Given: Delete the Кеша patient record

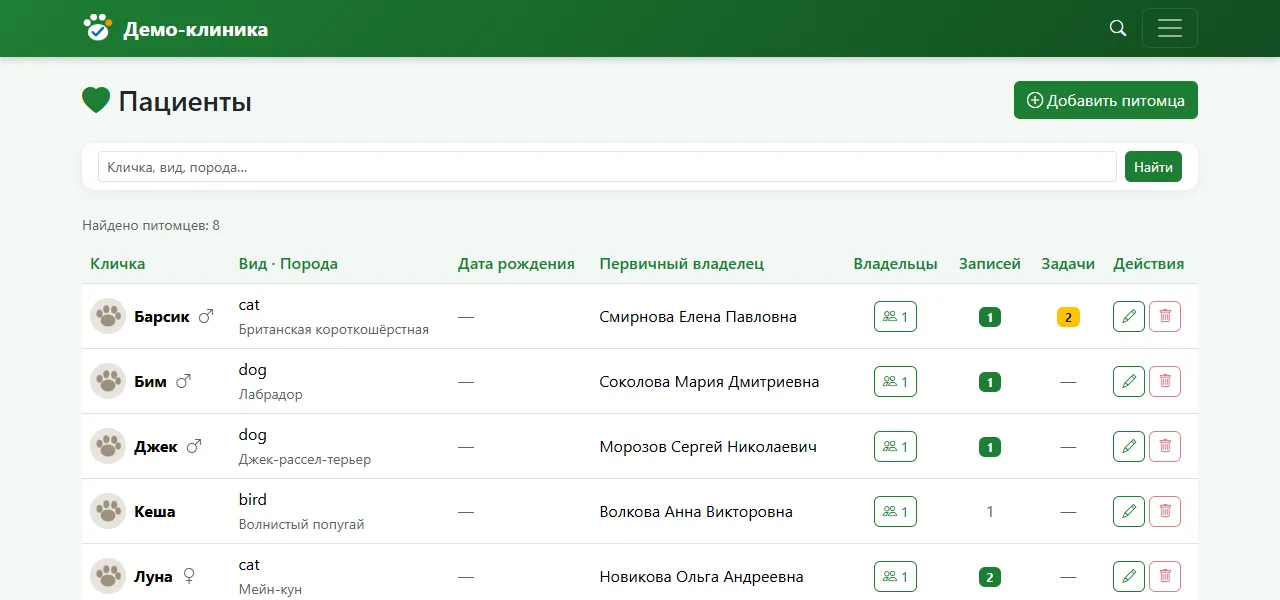Looking at the screenshot, I should point(1165,511).
